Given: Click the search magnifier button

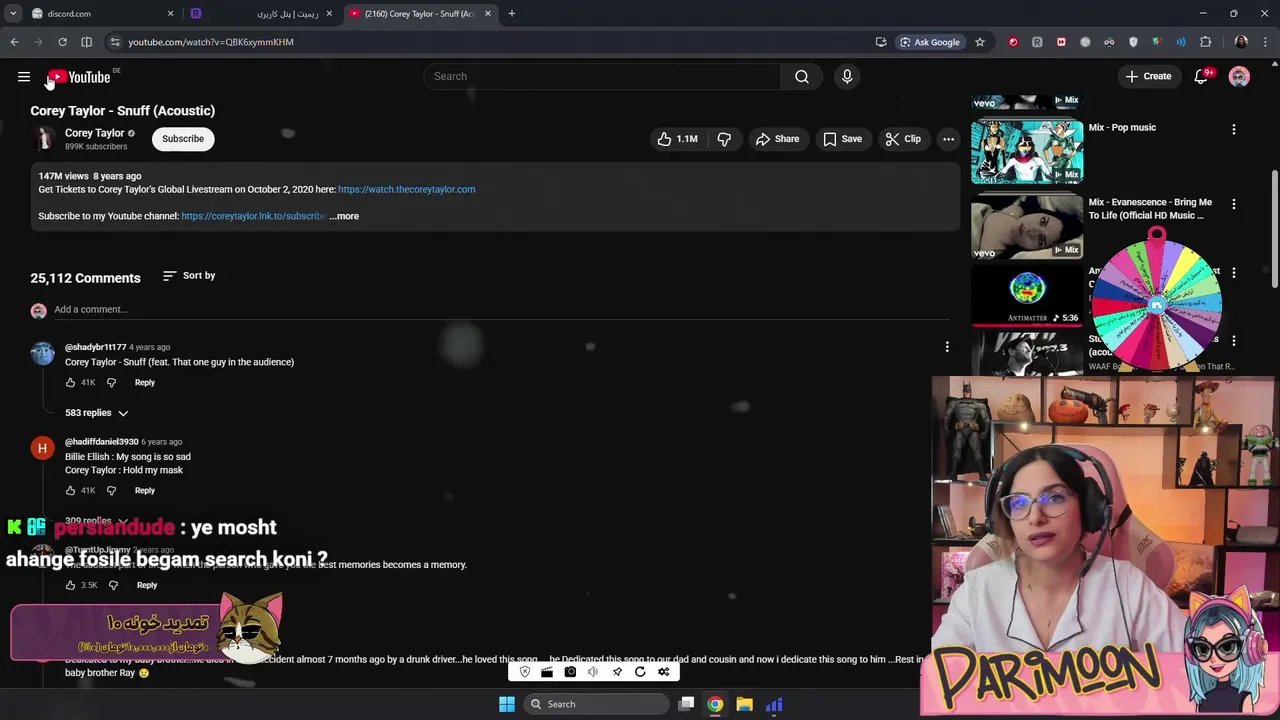Looking at the screenshot, I should [x=802, y=76].
